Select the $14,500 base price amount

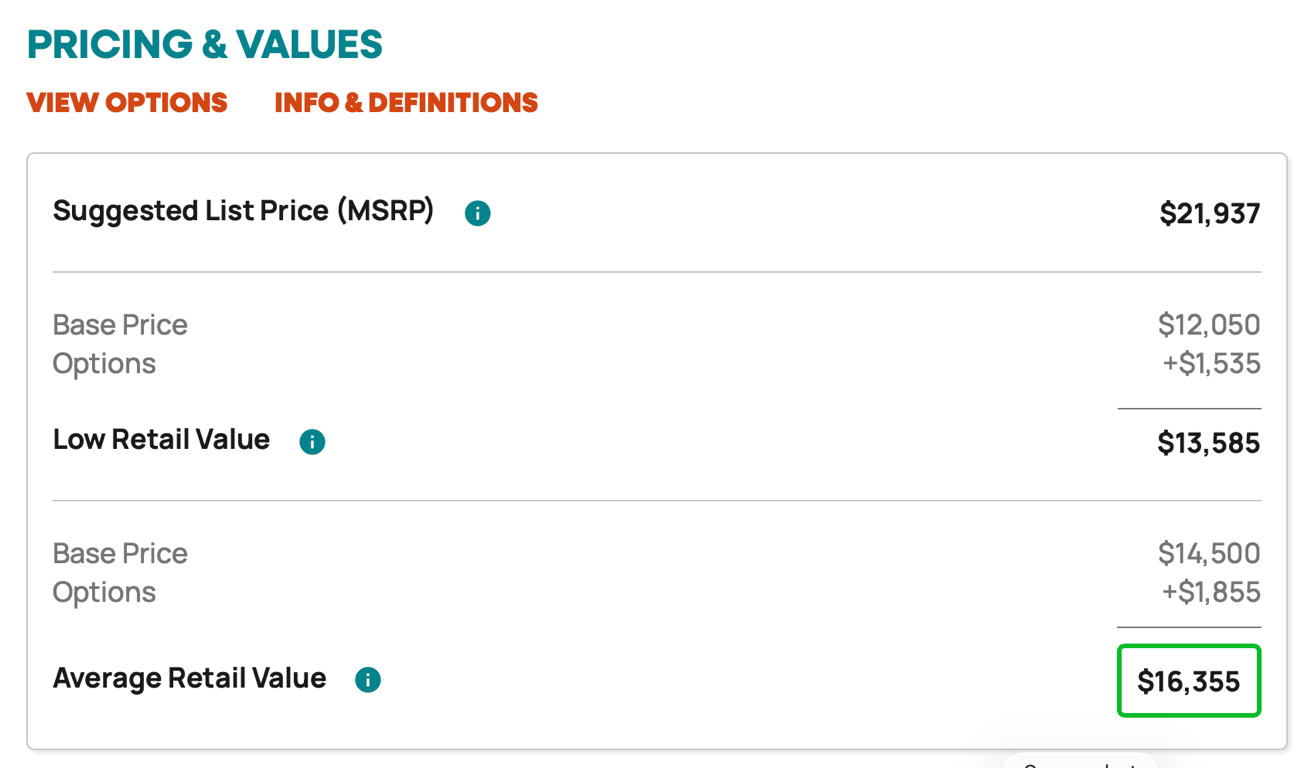1208,554
